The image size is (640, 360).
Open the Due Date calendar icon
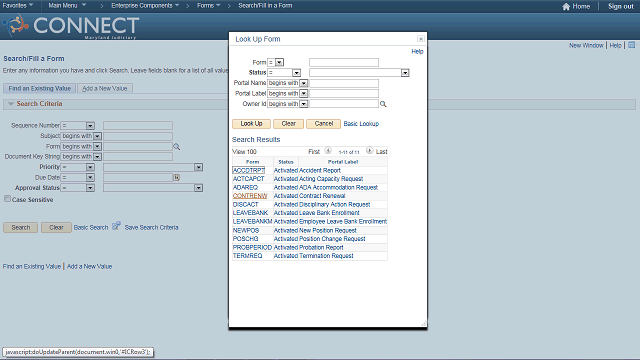click(176, 177)
